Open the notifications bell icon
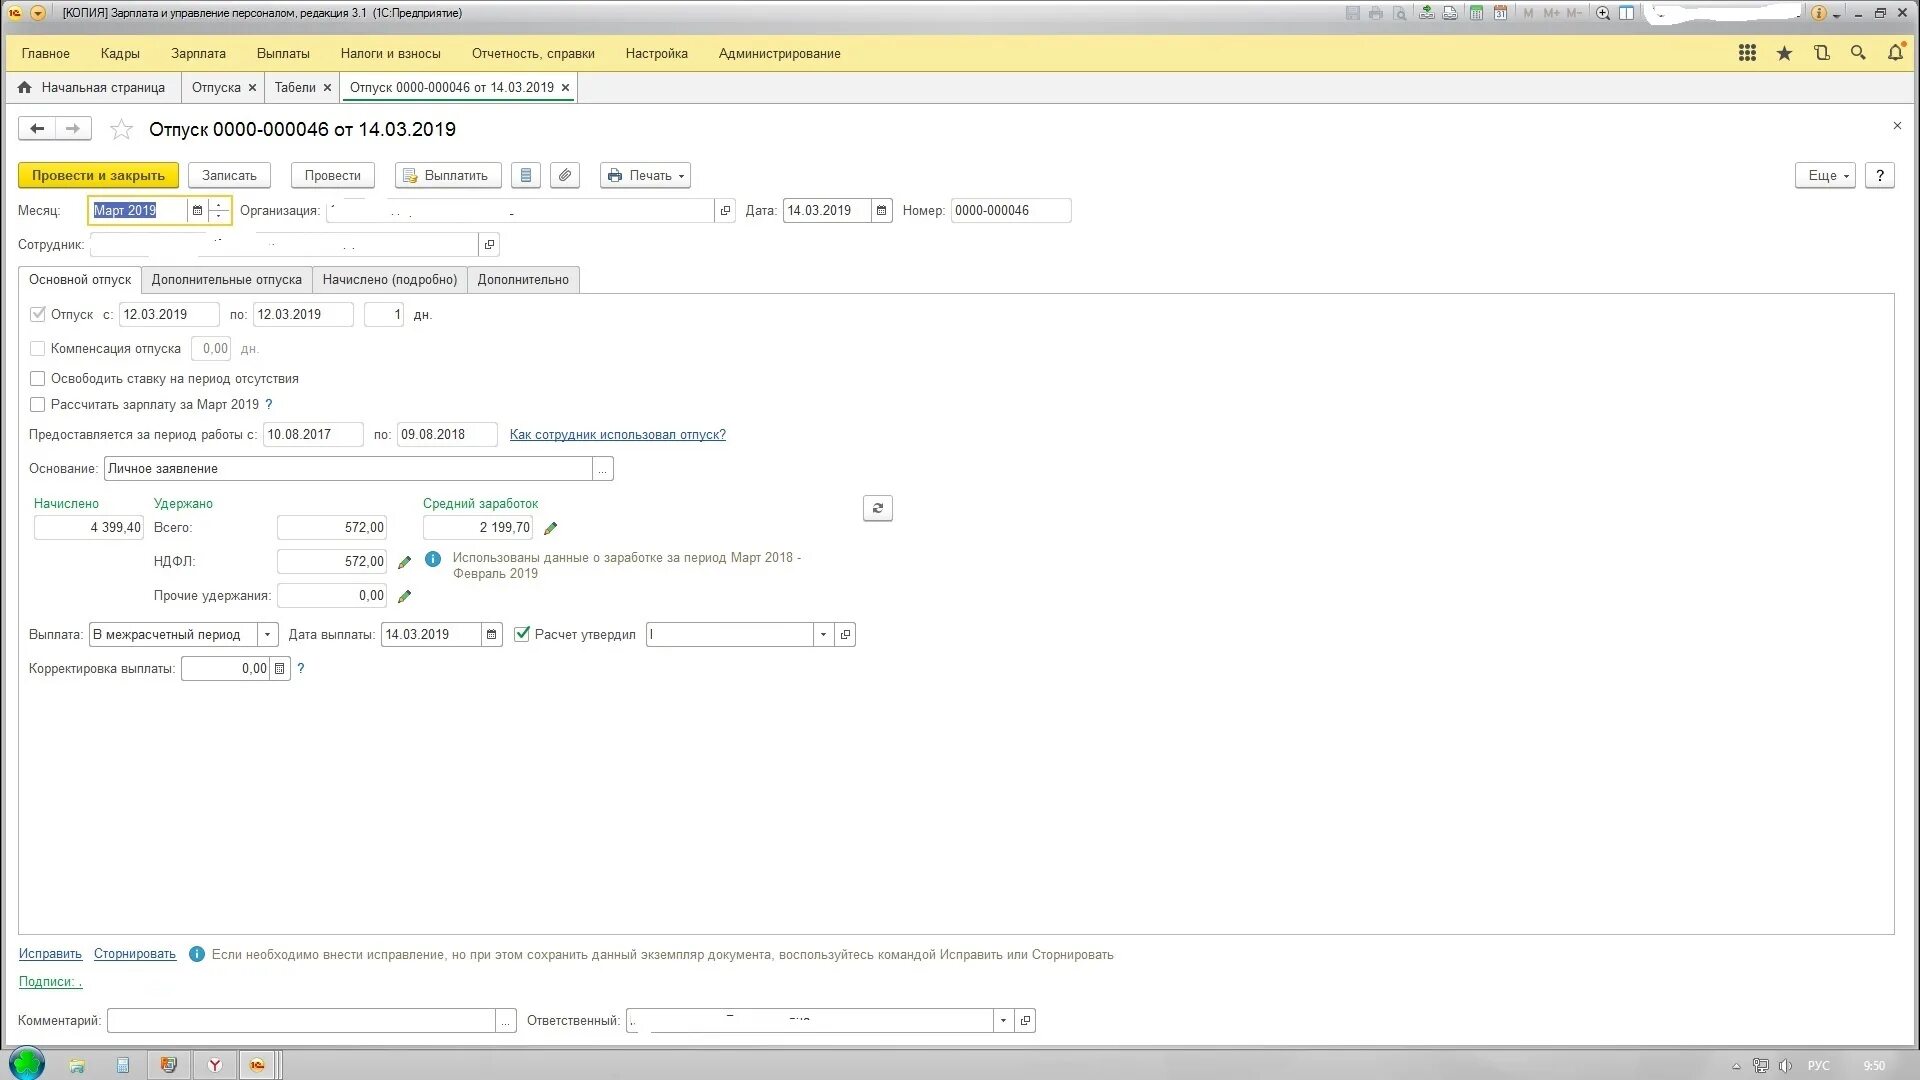 click(x=1895, y=53)
